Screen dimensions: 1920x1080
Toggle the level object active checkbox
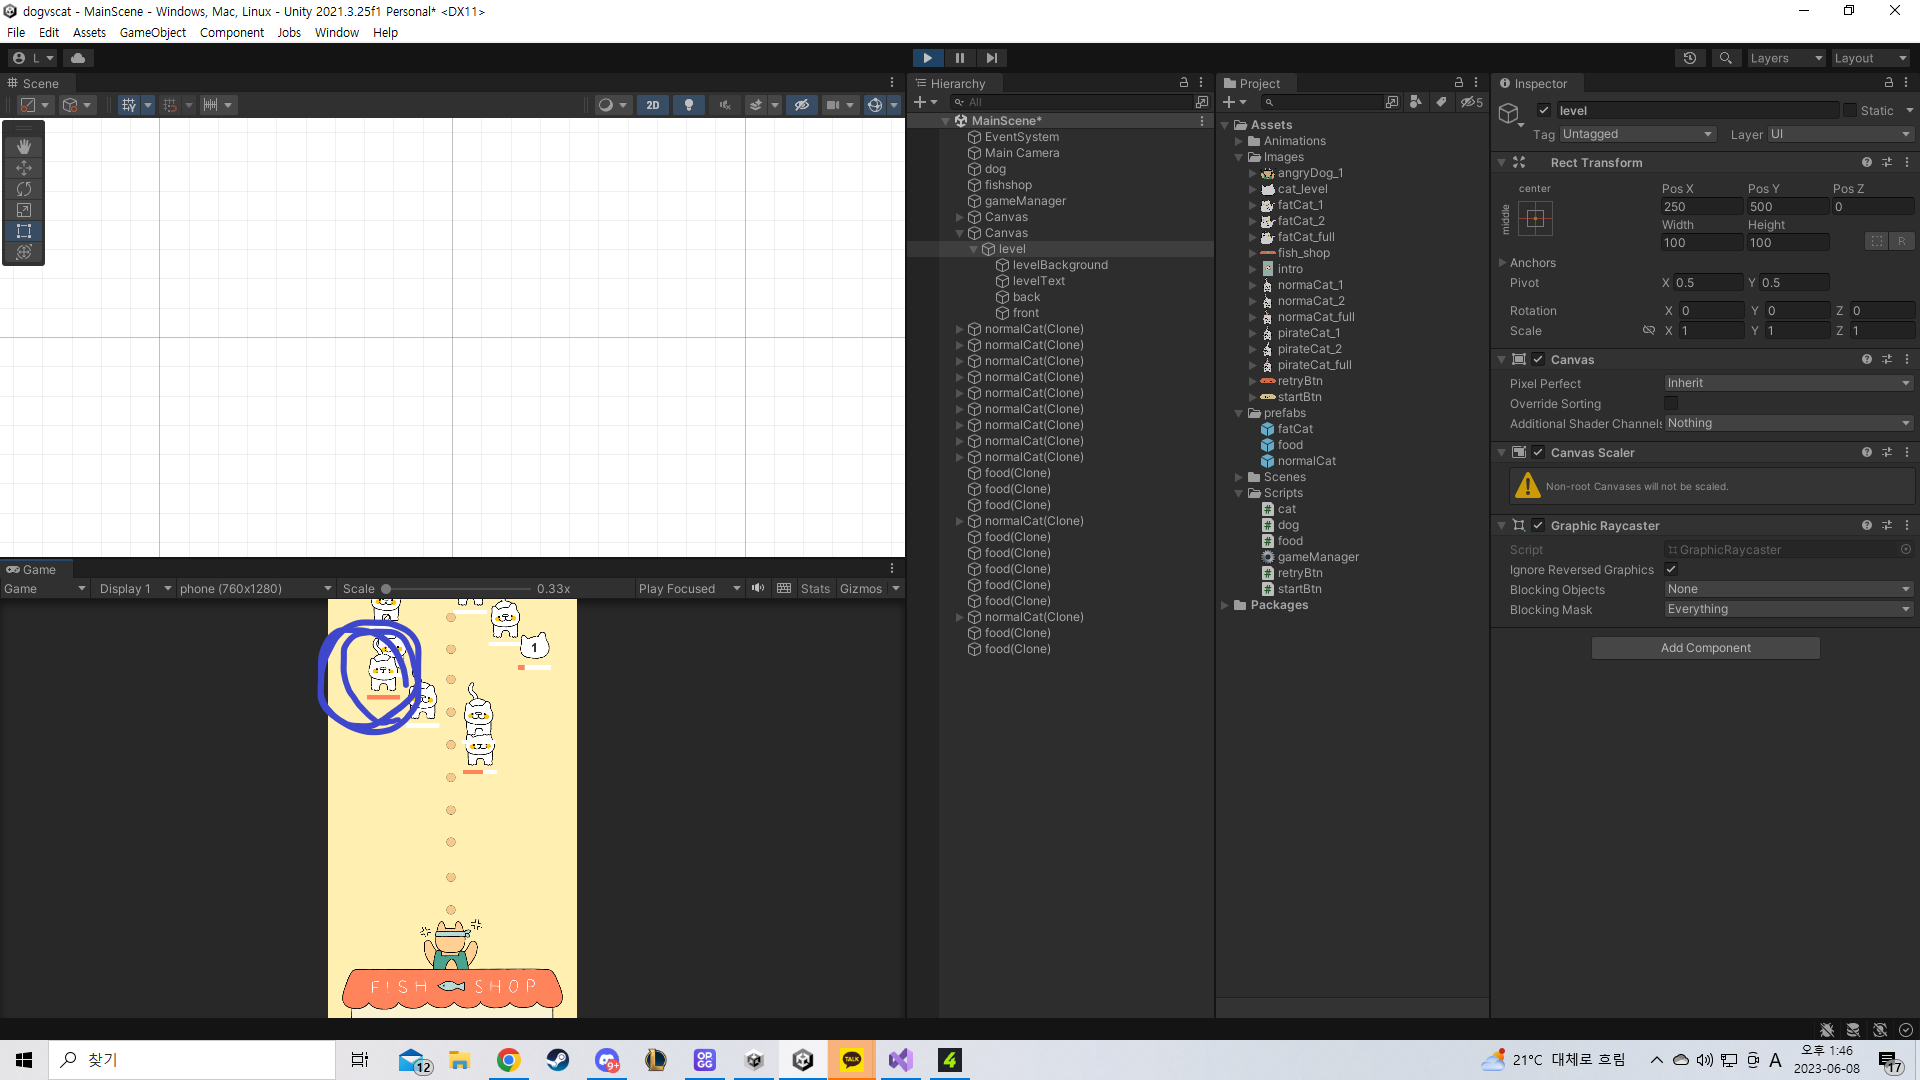(x=1544, y=111)
